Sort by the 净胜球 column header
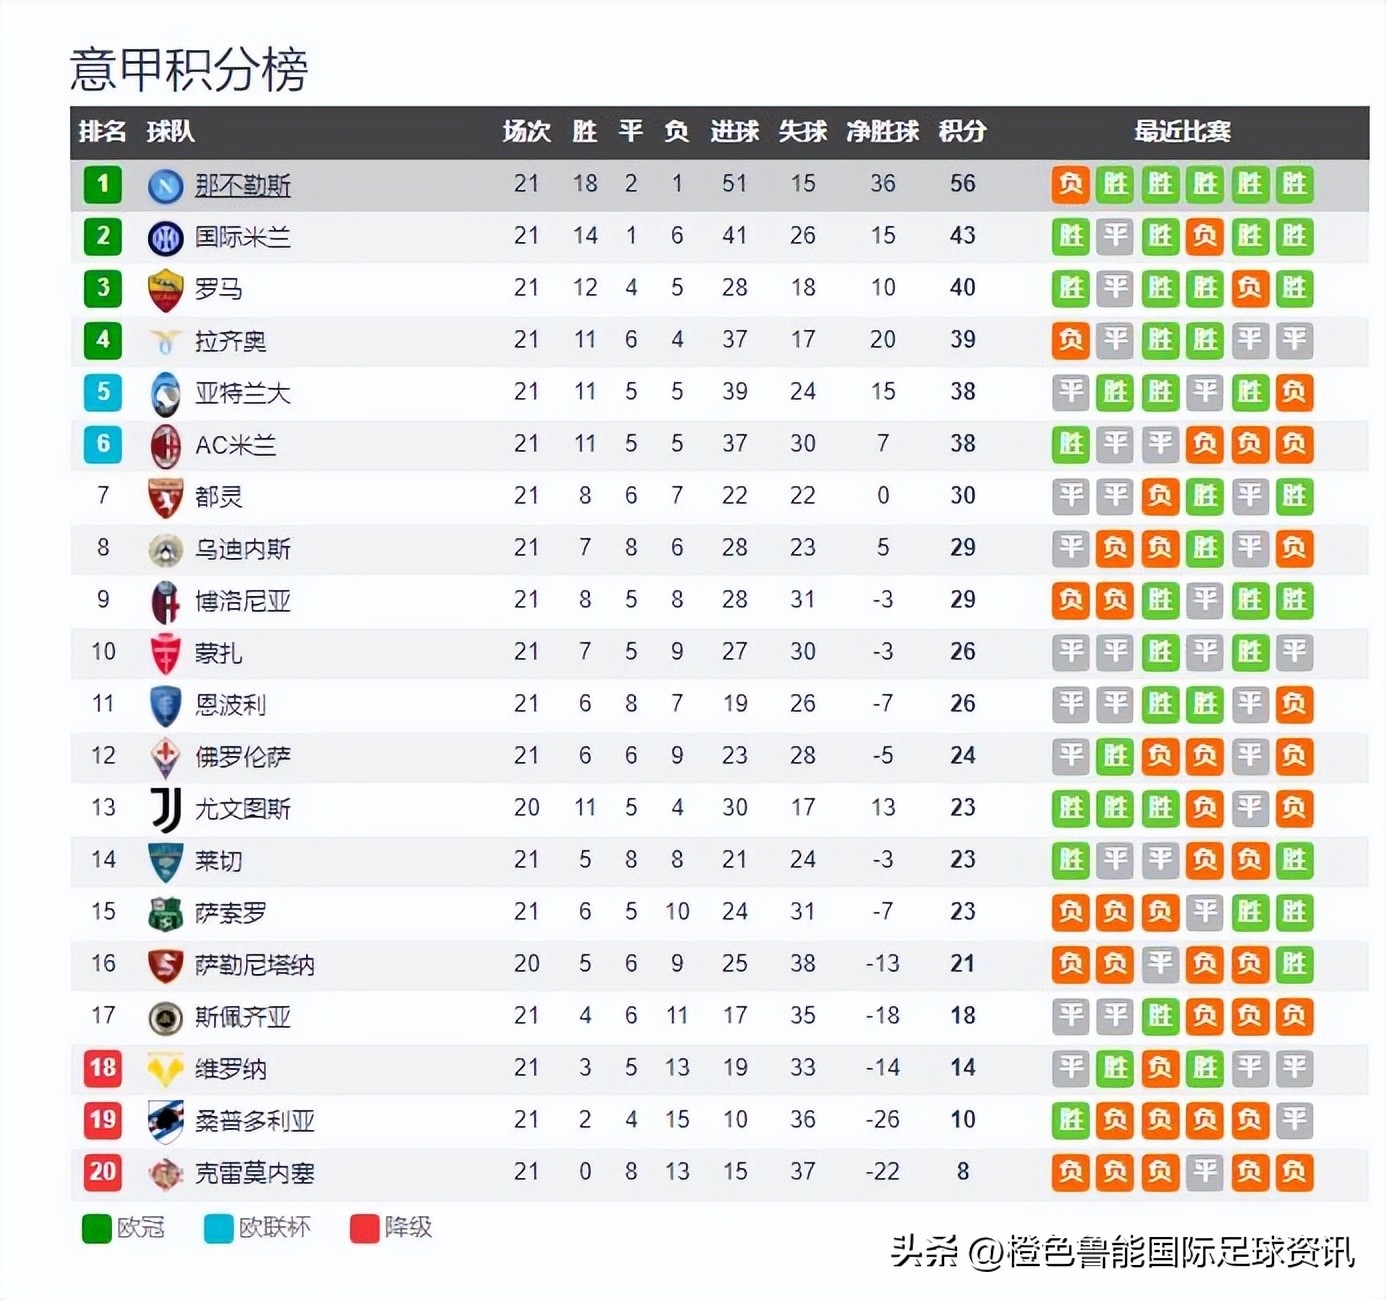This screenshot has height=1300, width=1386. (882, 131)
